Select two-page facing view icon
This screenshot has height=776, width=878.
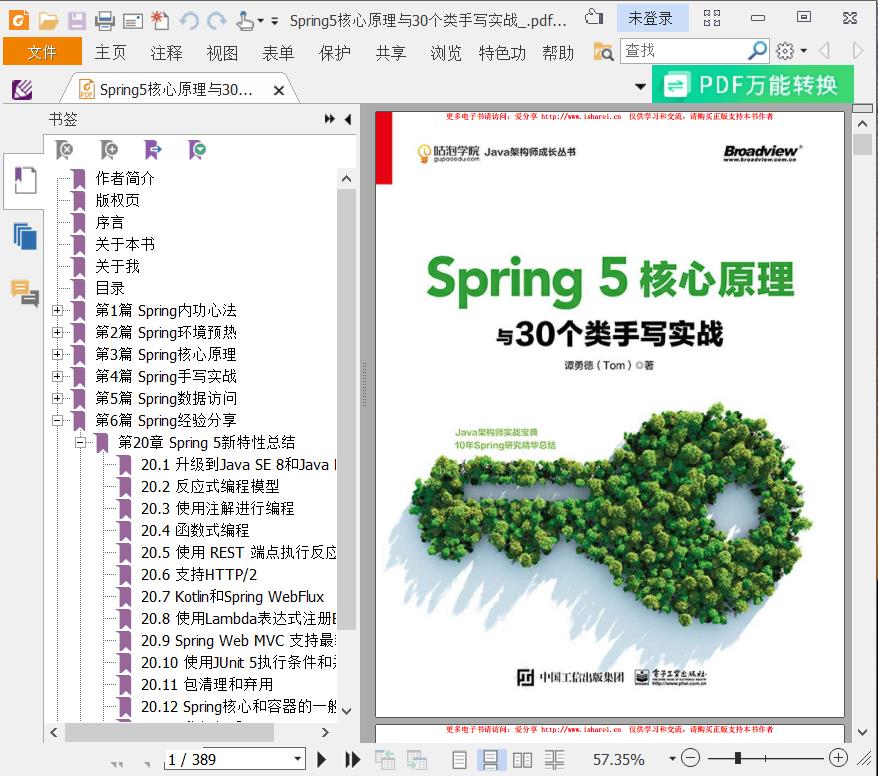pyautogui.click(x=522, y=760)
